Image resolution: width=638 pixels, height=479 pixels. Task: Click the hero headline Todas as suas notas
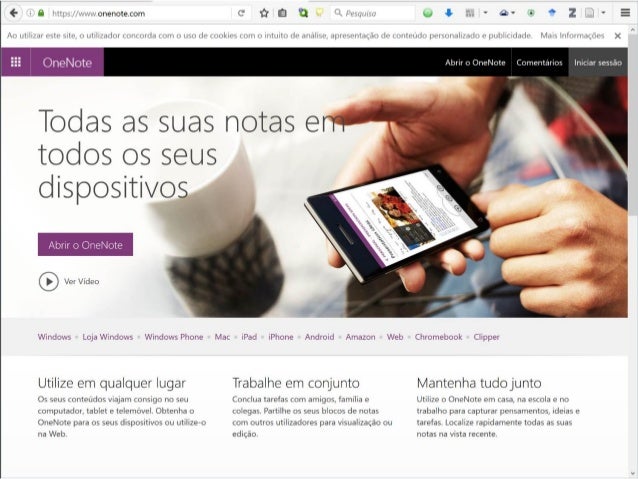191,153
